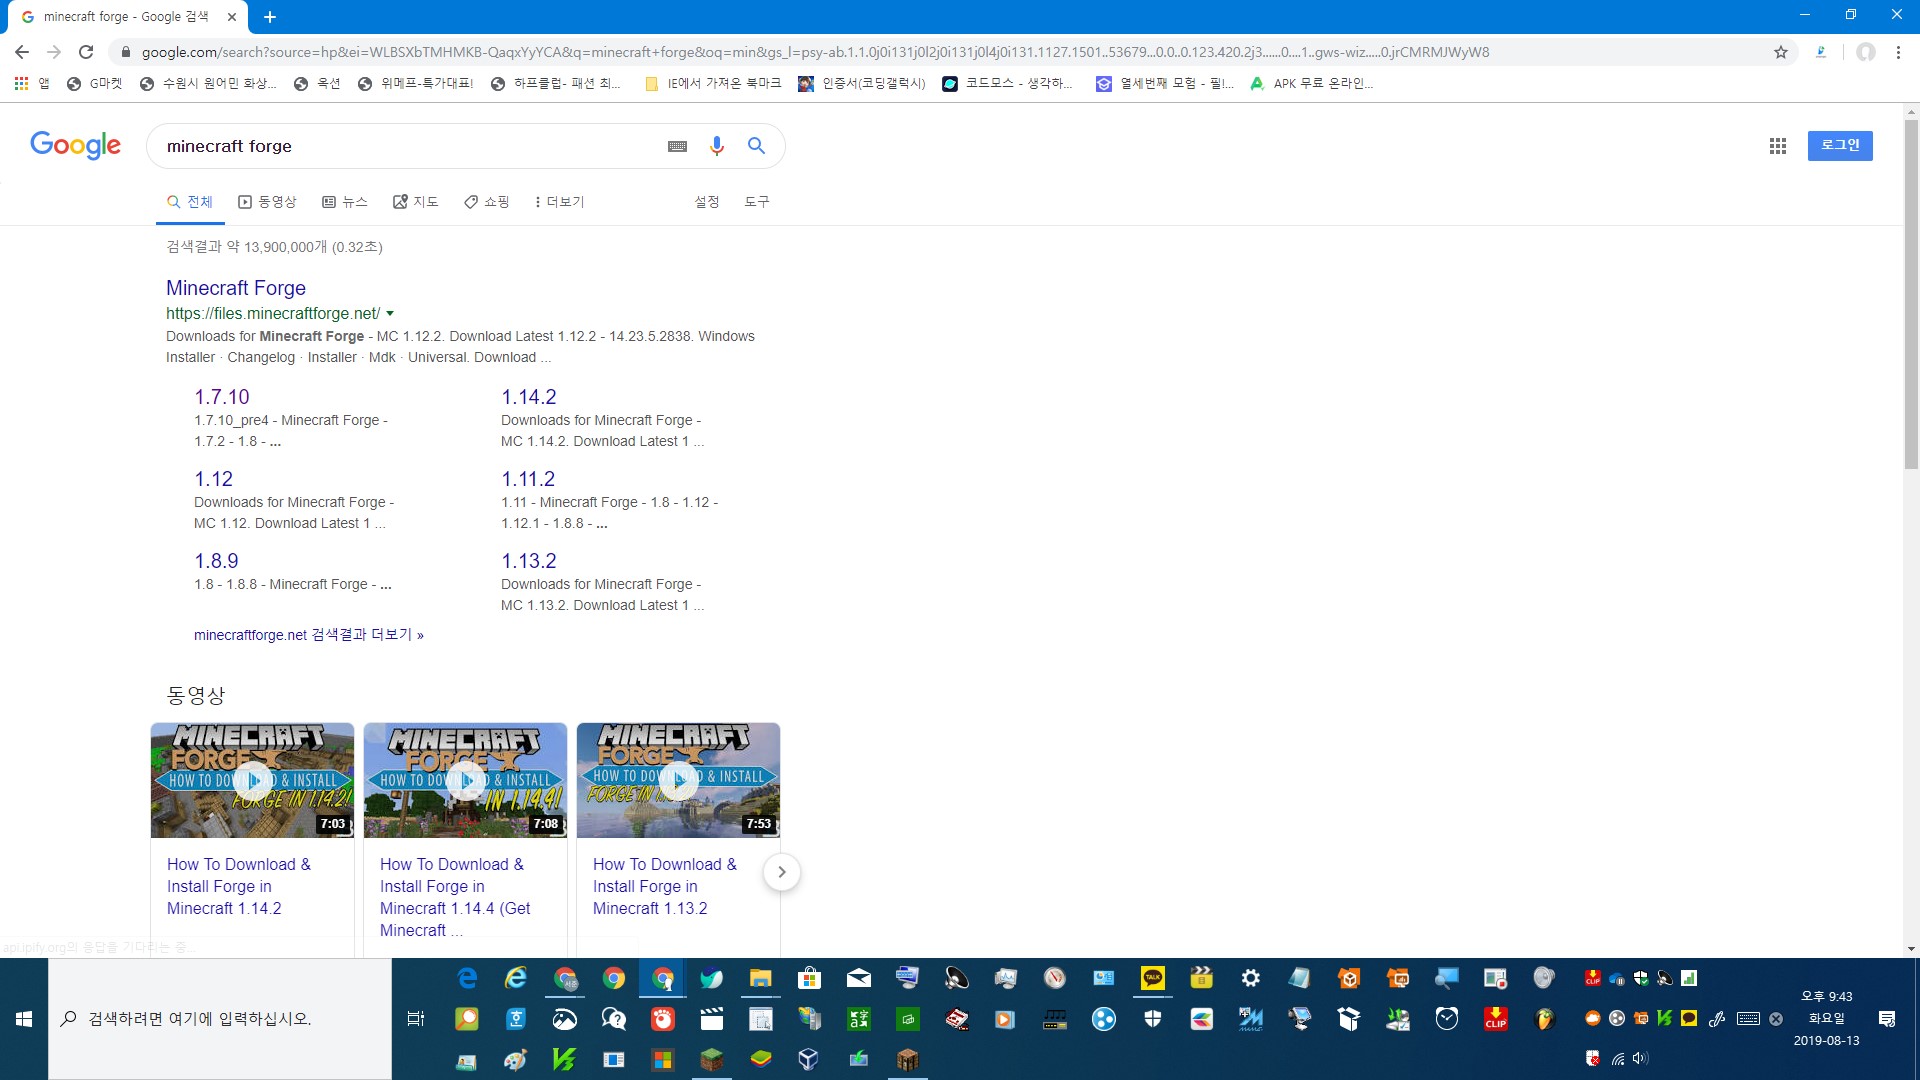Open Naver Whale browser from the taskbar
This screenshot has width=1920, height=1080.
click(x=711, y=978)
